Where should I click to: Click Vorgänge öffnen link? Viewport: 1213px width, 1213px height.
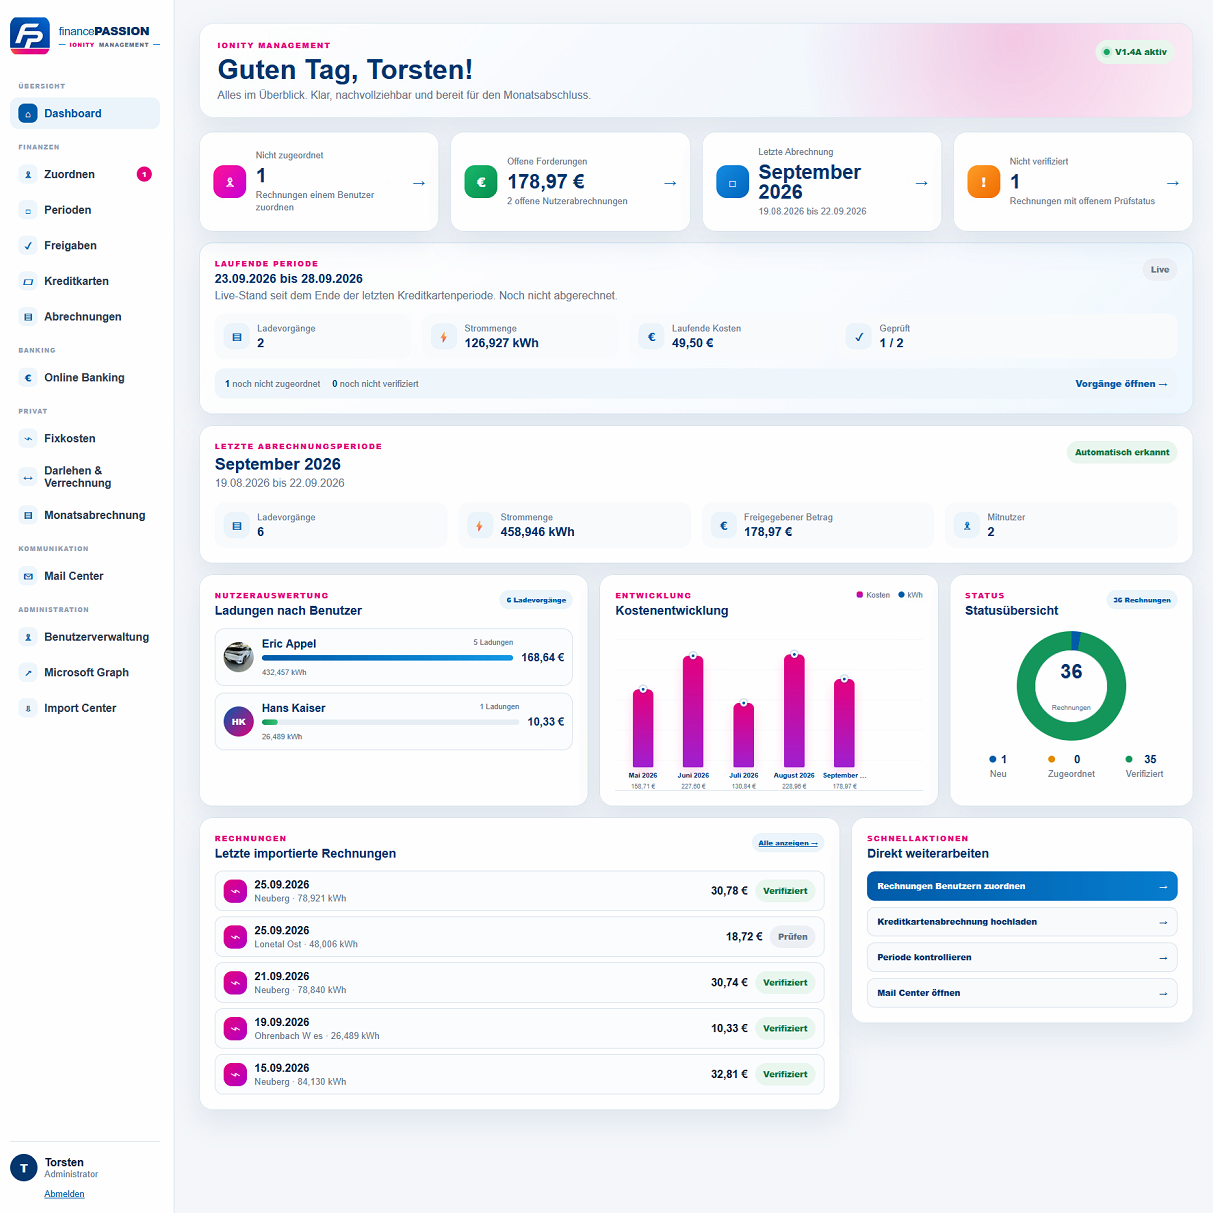1121,384
